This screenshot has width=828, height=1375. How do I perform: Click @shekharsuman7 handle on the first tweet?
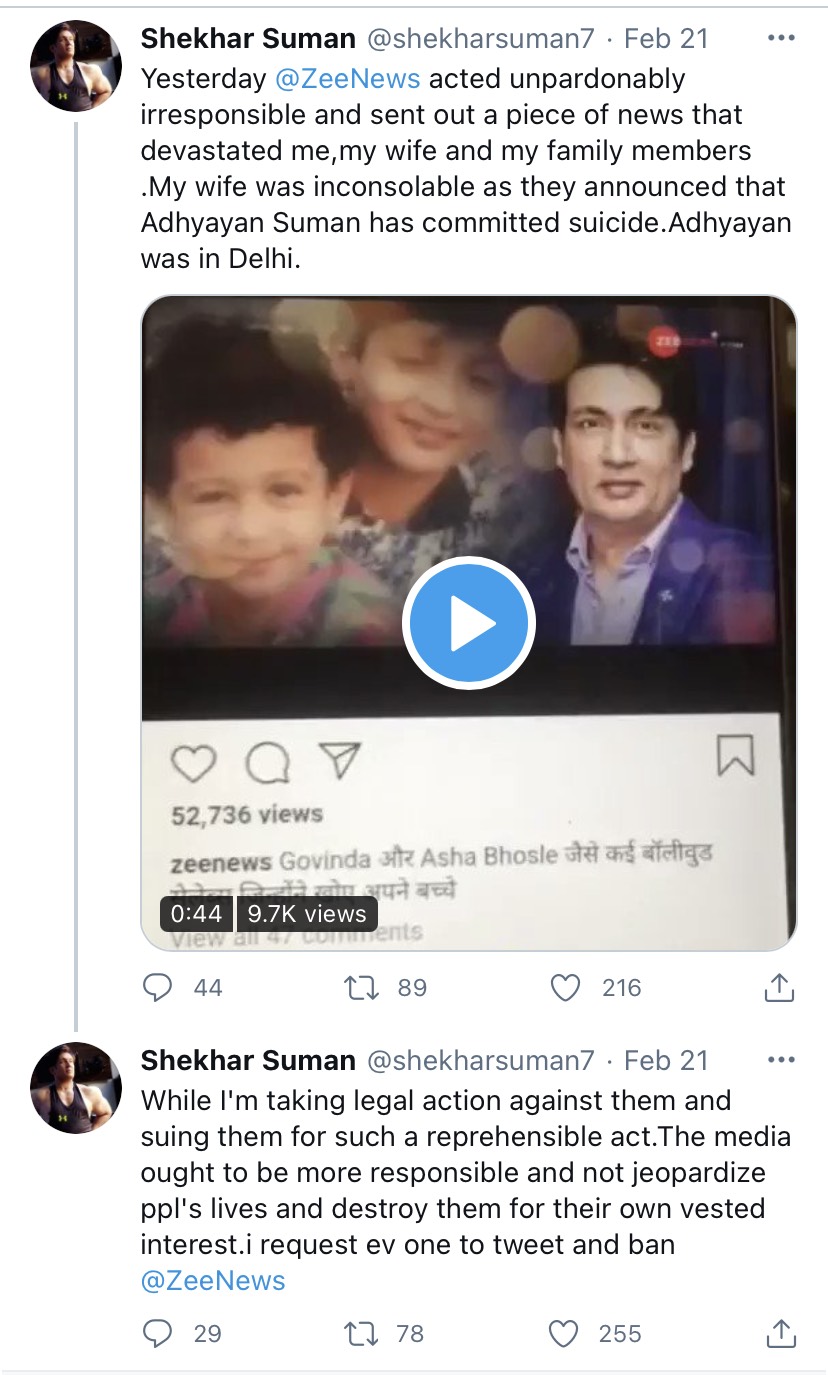(482, 38)
